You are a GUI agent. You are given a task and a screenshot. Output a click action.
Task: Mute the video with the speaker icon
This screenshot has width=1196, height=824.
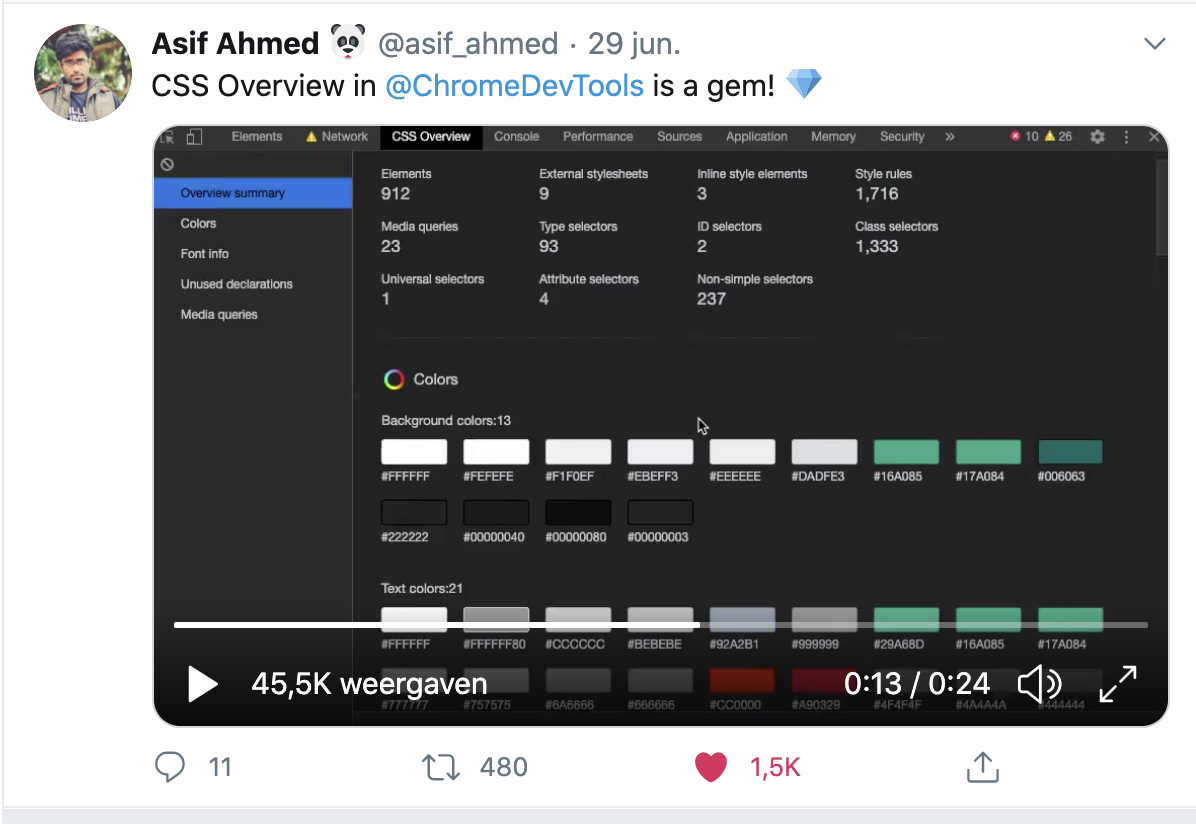(x=1039, y=684)
